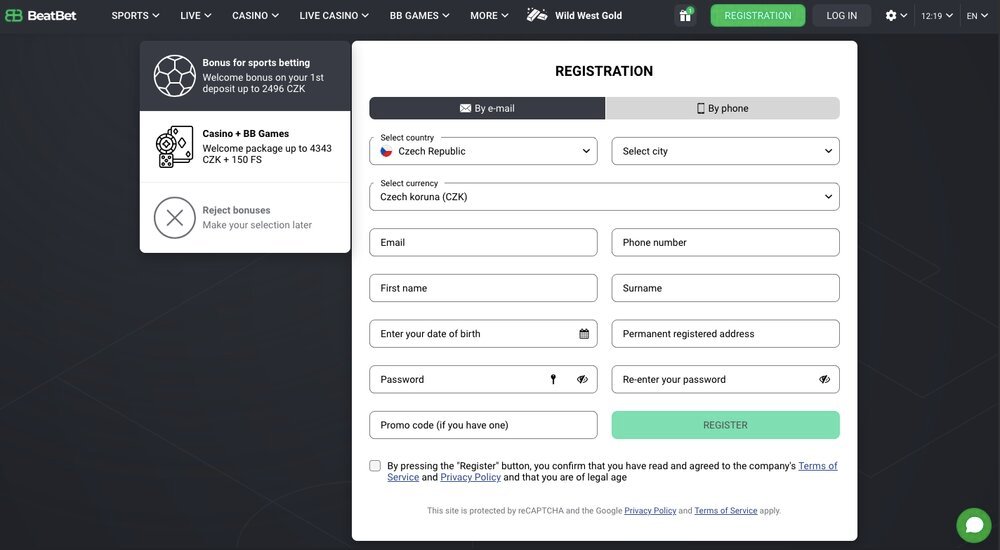Focus the Re-enter your password field
The height and width of the screenshot is (550, 1000).
pyautogui.click(x=726, y=380)
